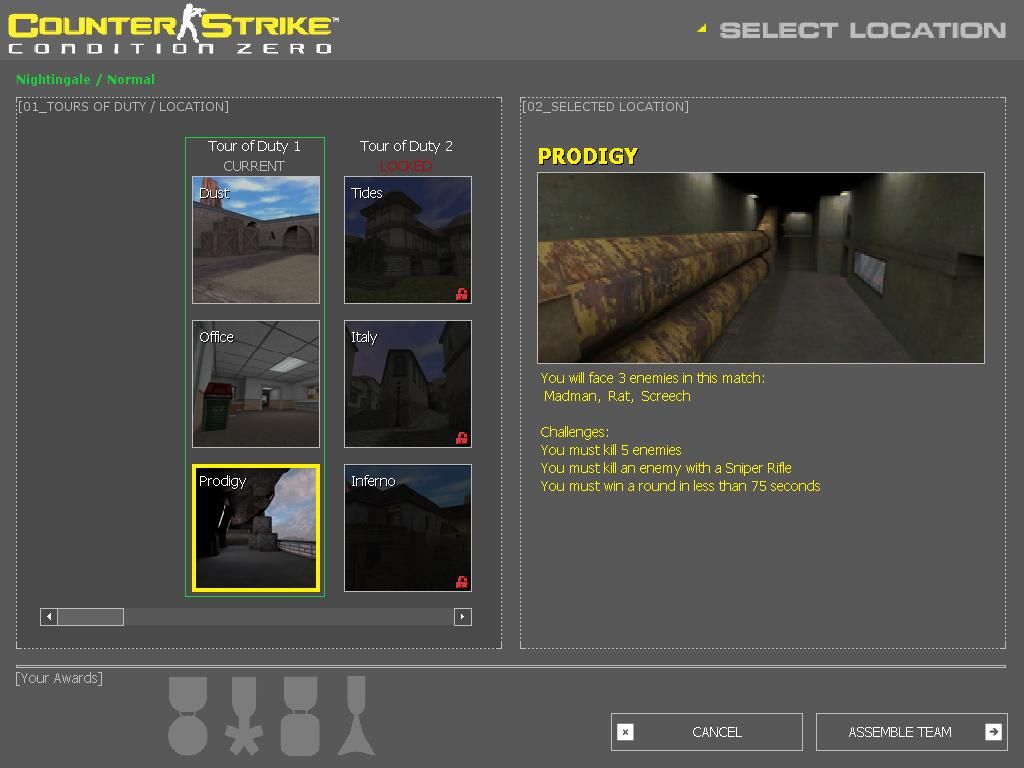1024x768 pixels.
Task: Choose the Prodigy map thumbnail
Action: tap(256, 528)
